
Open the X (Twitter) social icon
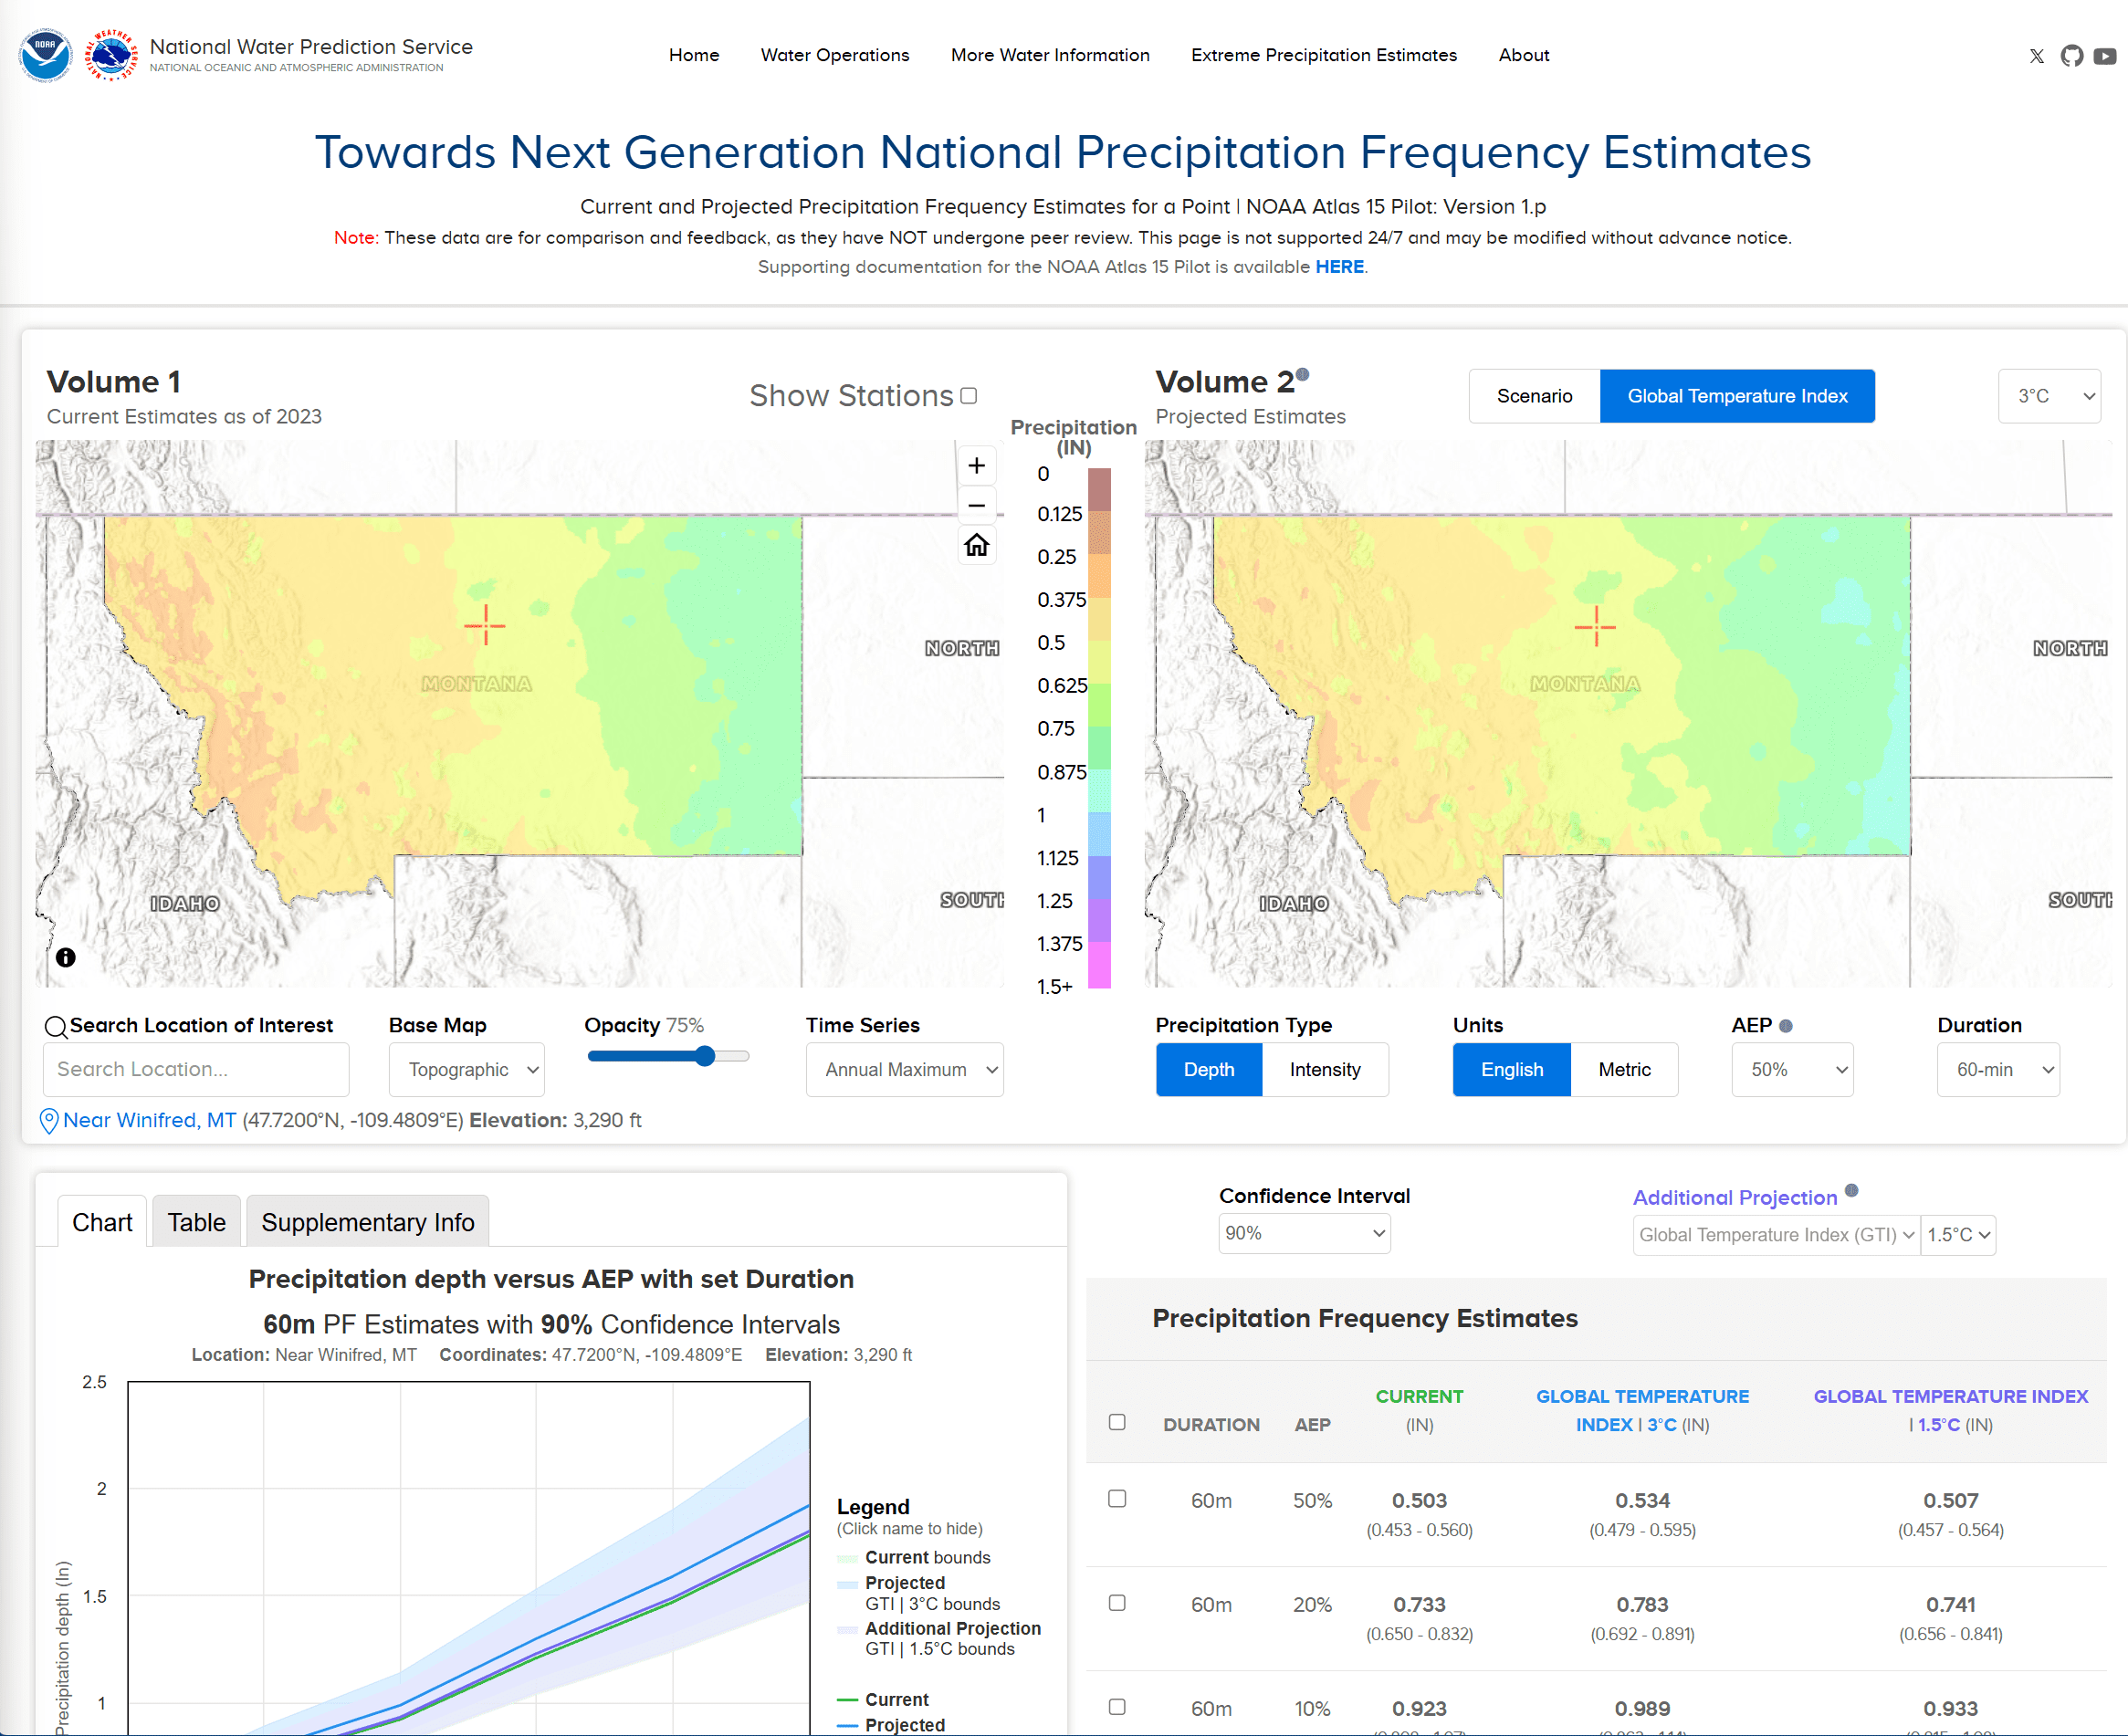[x=2037, y=56]
